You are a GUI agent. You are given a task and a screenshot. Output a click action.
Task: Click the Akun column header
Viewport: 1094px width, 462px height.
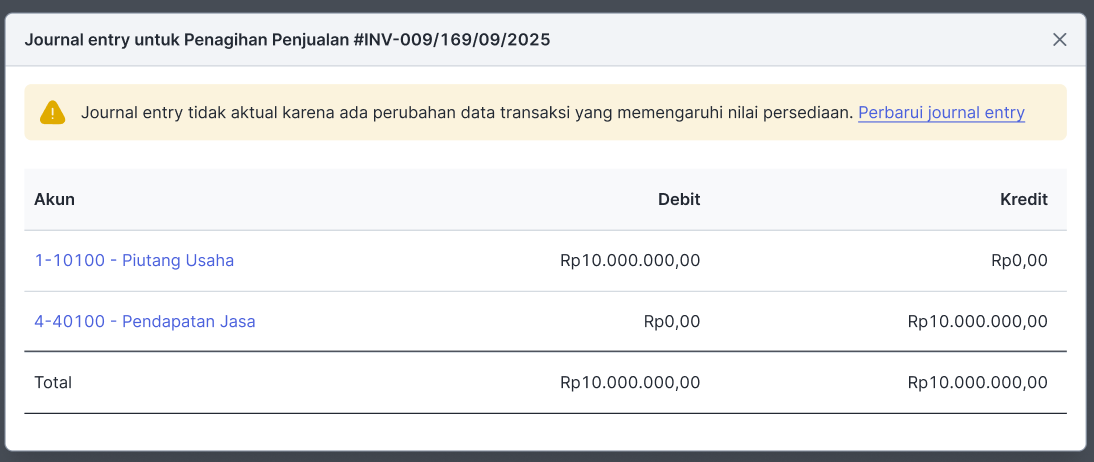coord(54,200)
